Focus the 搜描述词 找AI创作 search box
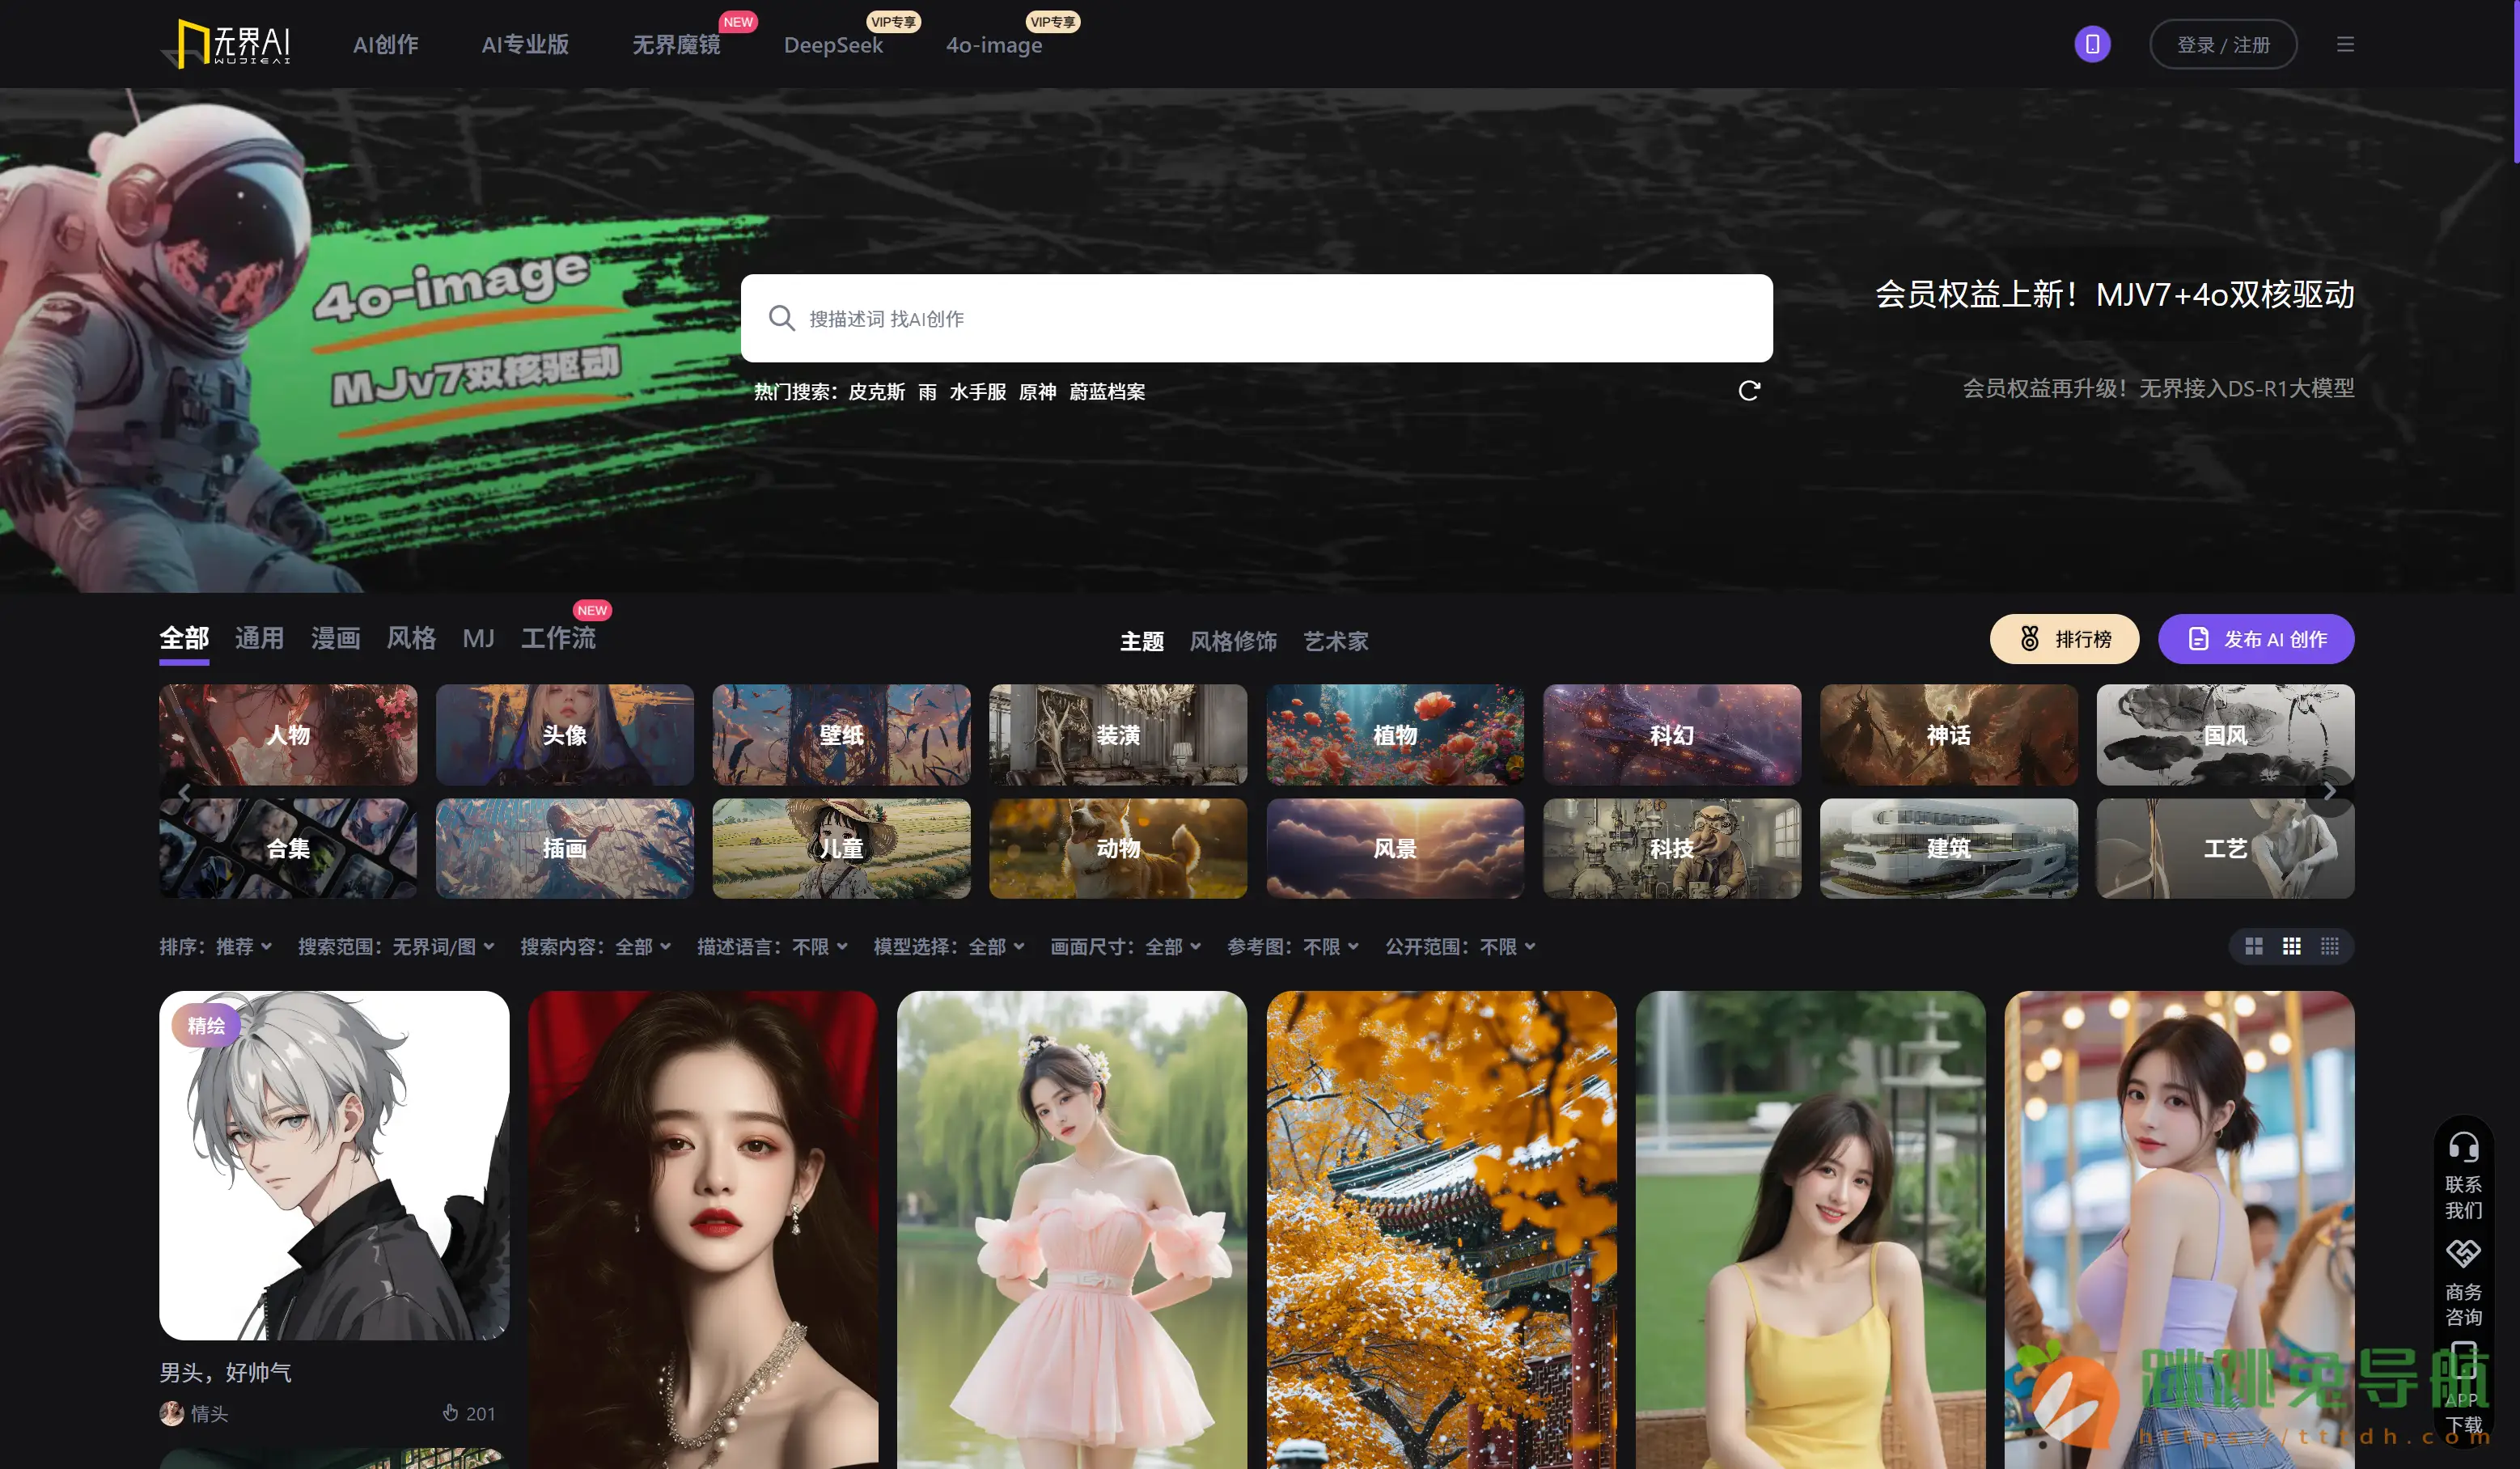Image resolution: width=2520 pixels, height=1469 pixels. 1256,318
